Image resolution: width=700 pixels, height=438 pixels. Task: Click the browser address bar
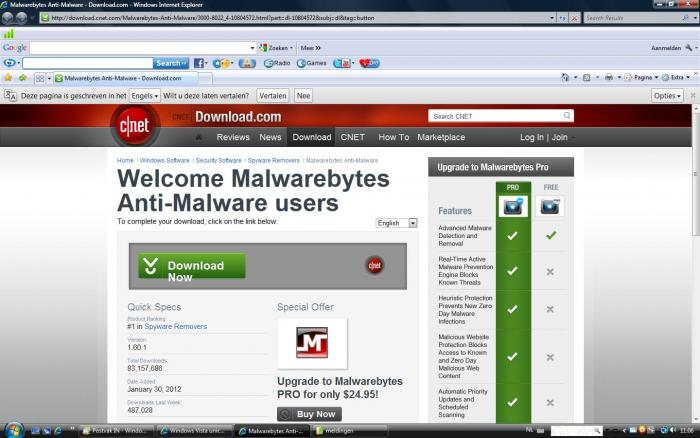tap(295, 18)
